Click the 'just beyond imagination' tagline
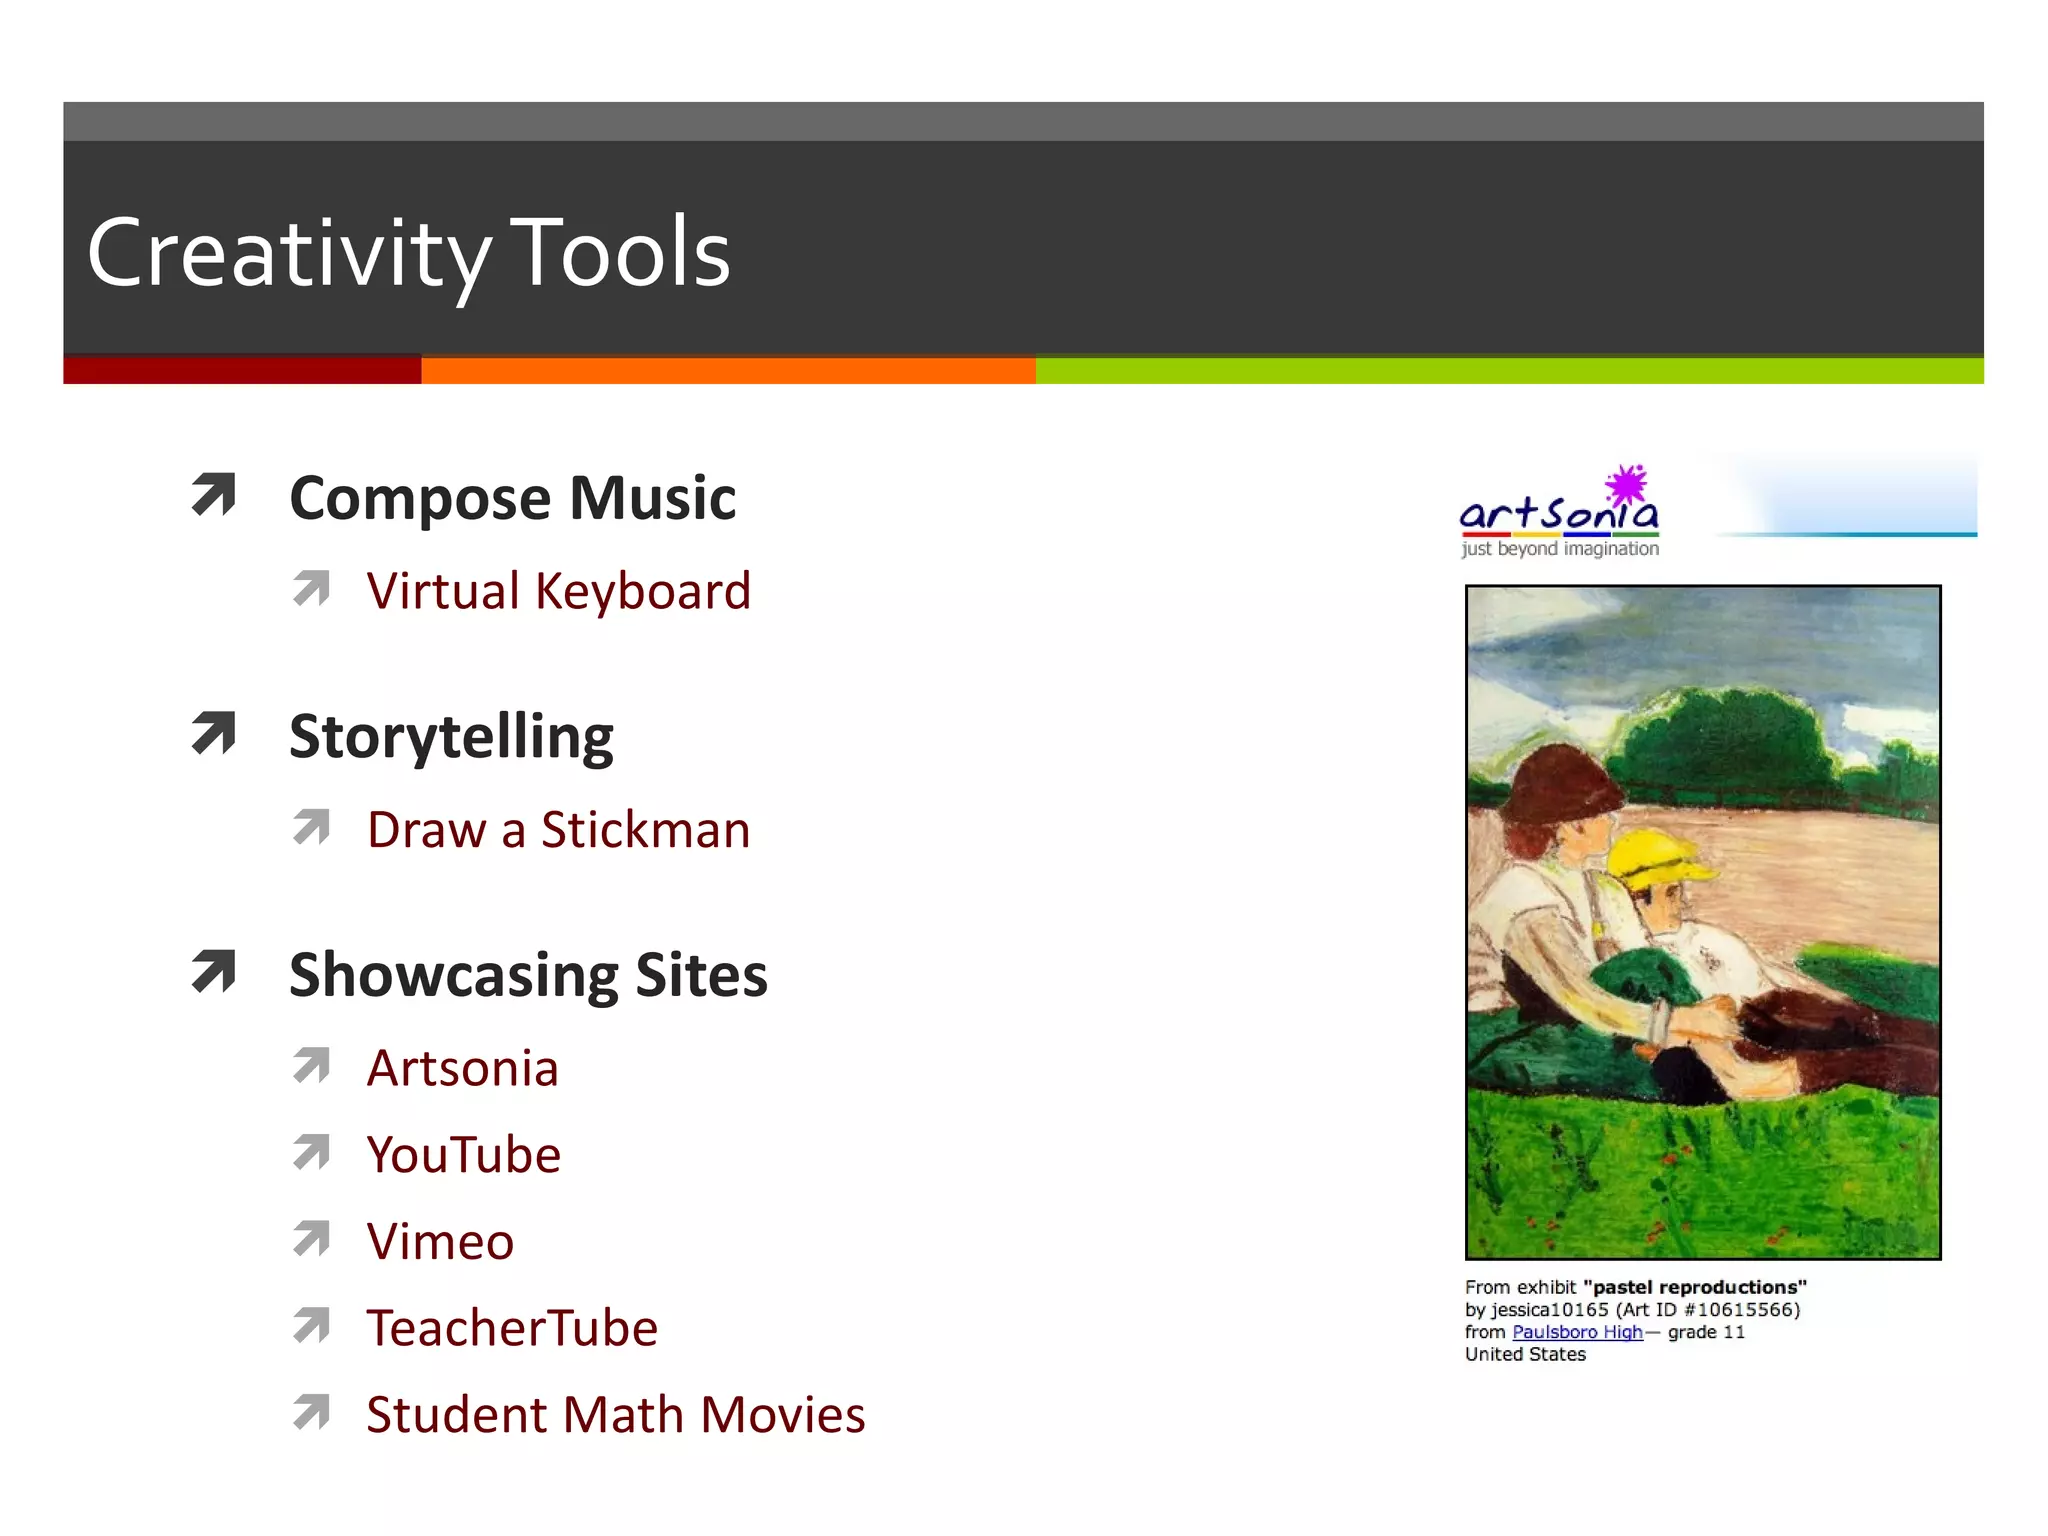This screenshot has height=1536, width=2048. 1560,549
